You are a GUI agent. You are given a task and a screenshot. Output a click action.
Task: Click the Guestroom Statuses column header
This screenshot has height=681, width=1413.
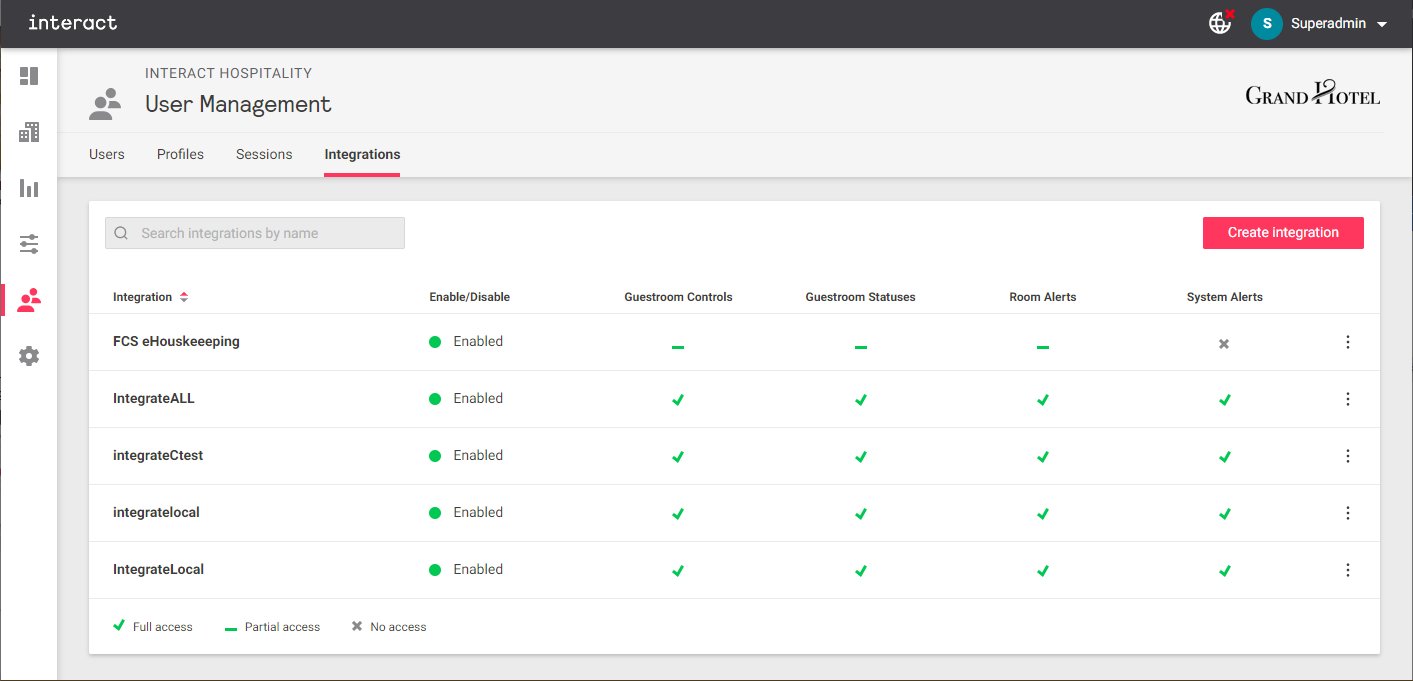click(x=860, y=297)
